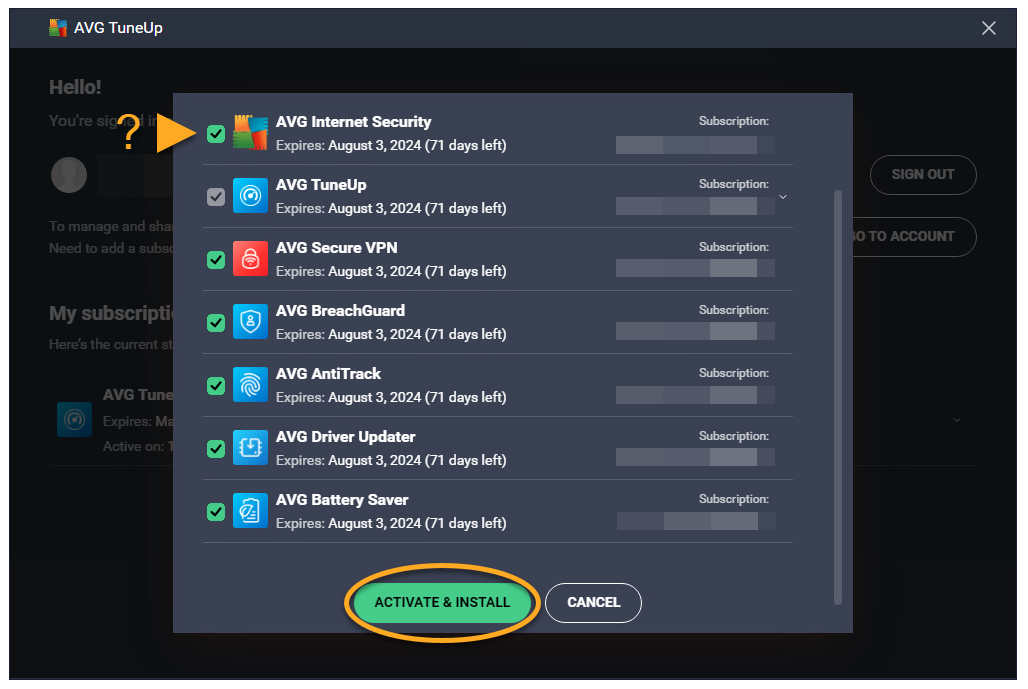
Task: Deselect the AVG Battery Saver checkbox
Action: pyautogui.click(x=216, y=512)
